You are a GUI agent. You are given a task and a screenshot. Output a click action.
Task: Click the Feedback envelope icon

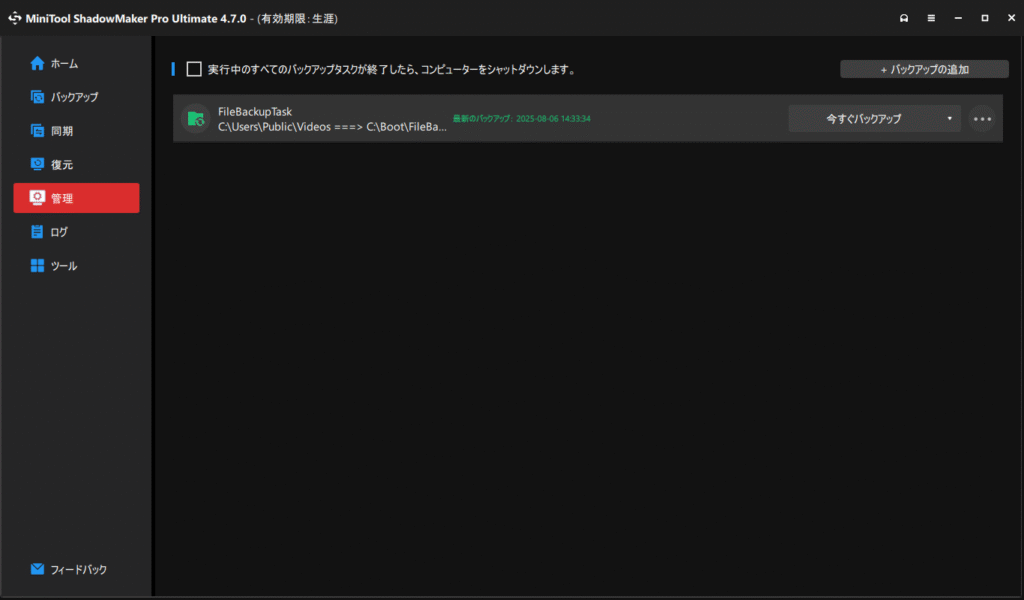tap(37, 569)
